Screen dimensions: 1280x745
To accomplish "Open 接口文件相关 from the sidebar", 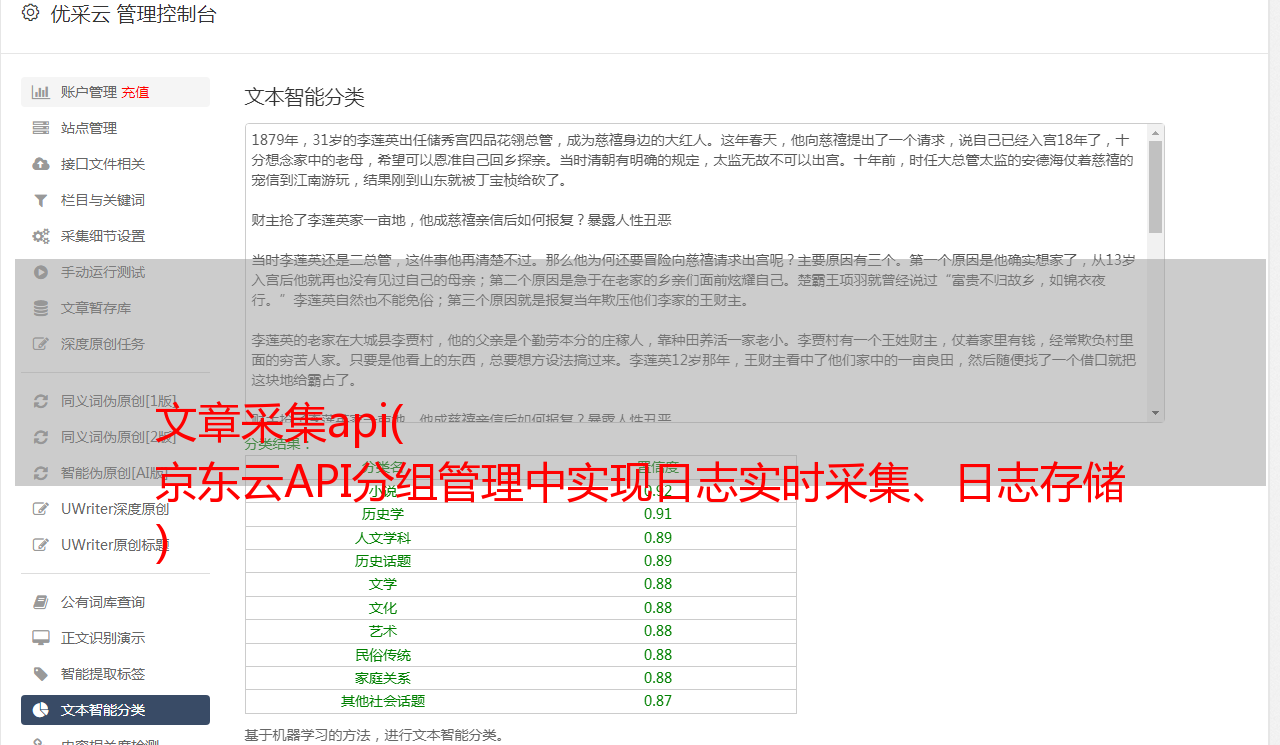I will coord(103,164).
